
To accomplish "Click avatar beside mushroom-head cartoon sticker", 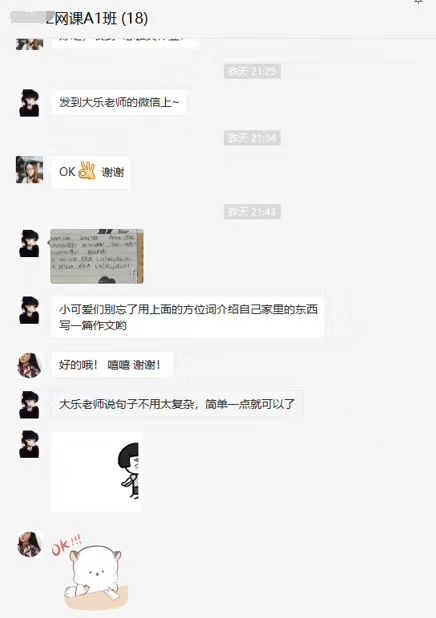I will click(x=30, y=444).
